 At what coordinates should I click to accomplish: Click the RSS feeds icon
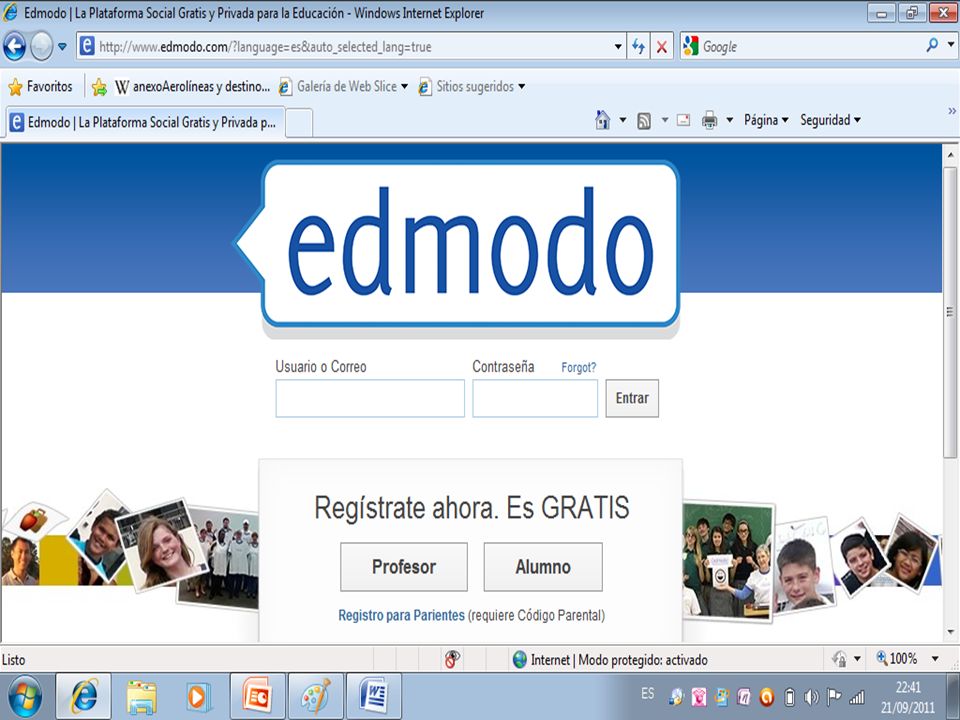pos(643,121)
